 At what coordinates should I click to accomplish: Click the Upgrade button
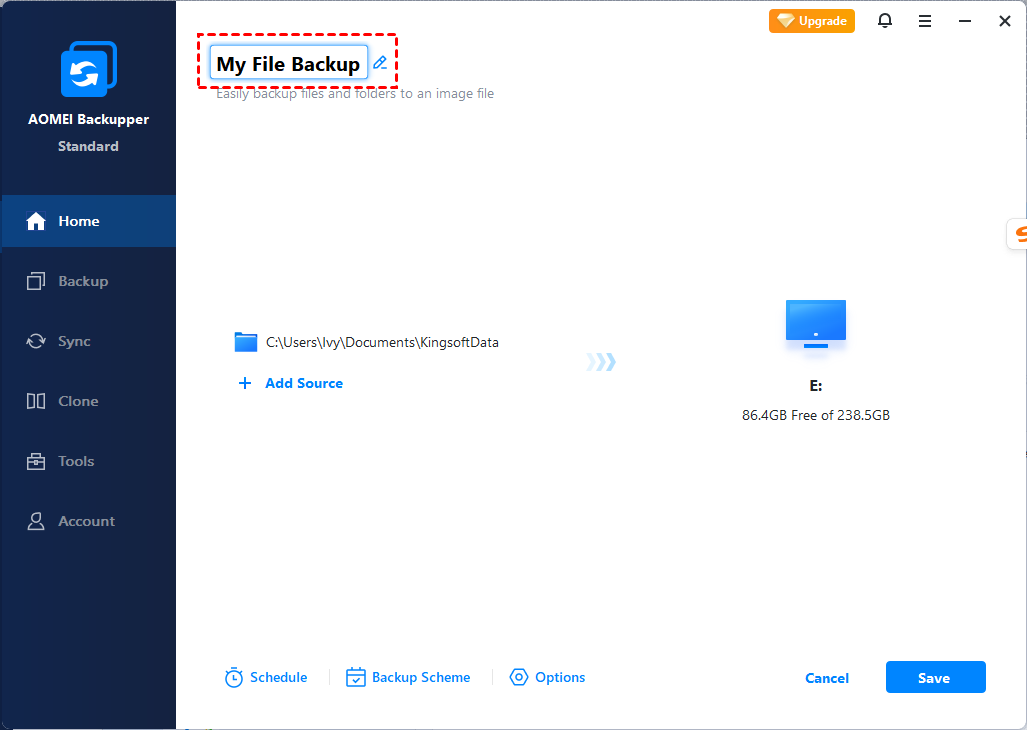812,21
